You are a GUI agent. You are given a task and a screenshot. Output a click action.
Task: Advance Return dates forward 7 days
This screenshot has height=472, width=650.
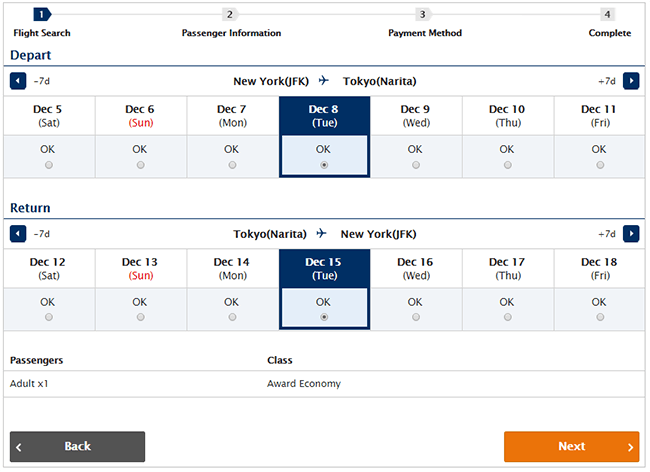click(631, 234)
